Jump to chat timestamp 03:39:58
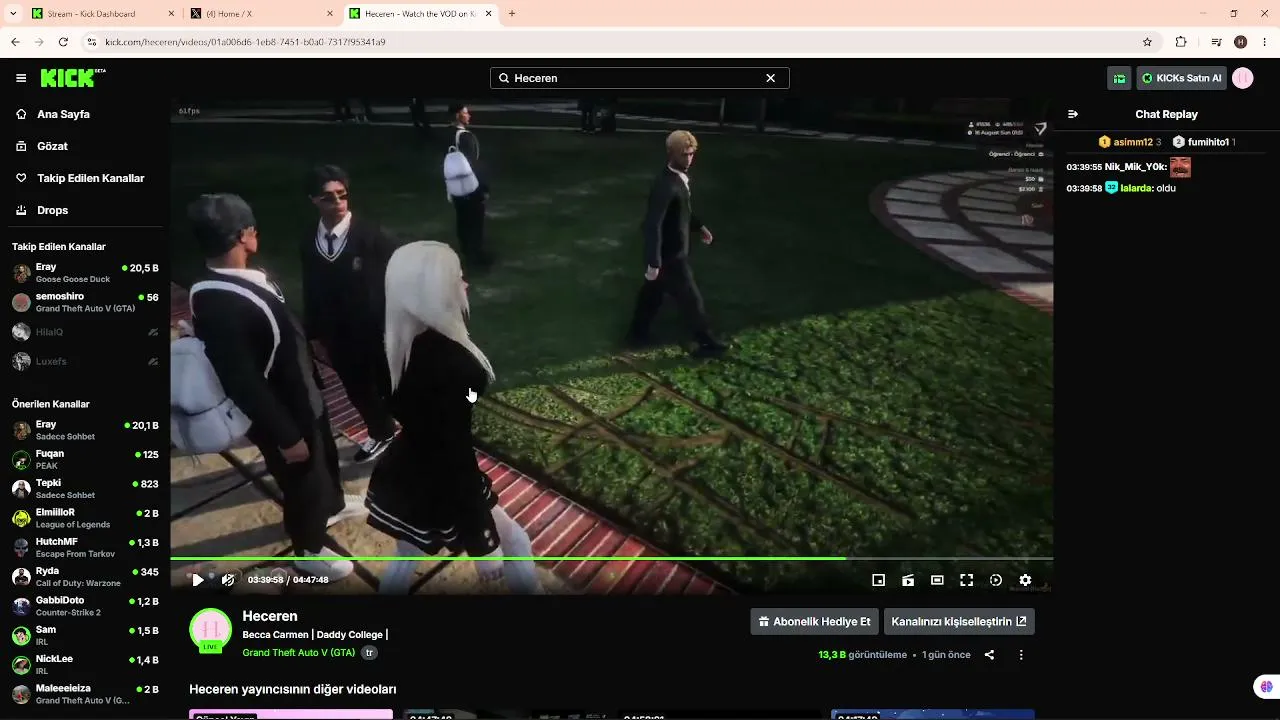 [1084, 188]
